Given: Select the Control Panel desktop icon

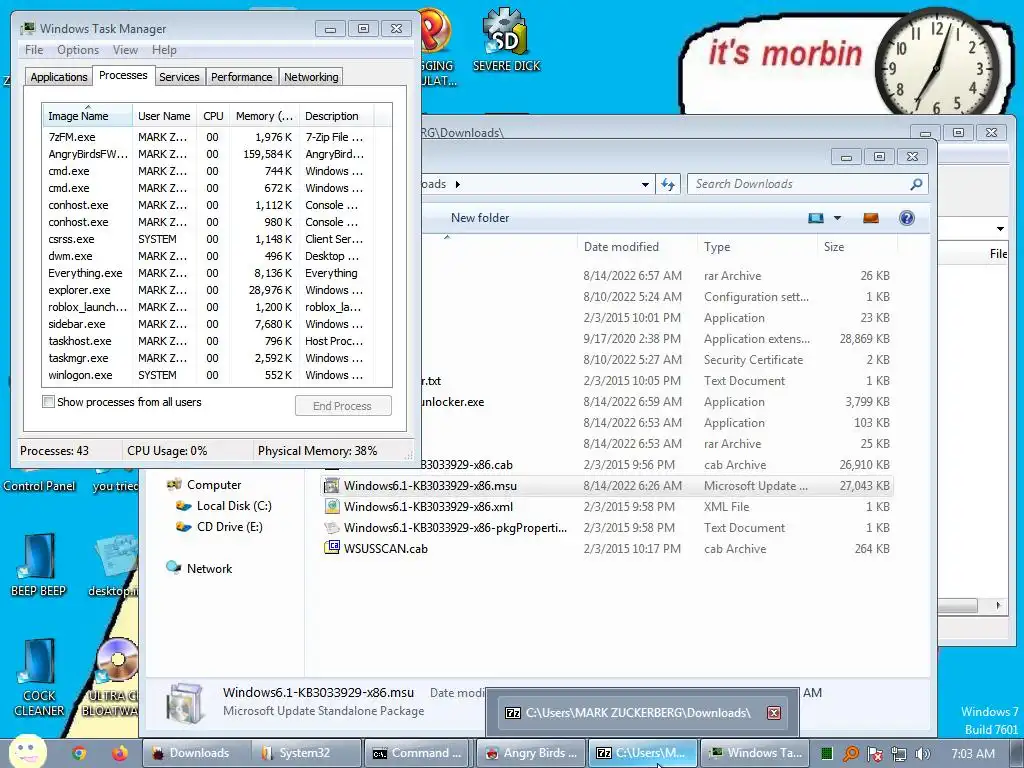Looking at the screenshot, I should click(x=39, y=481).
